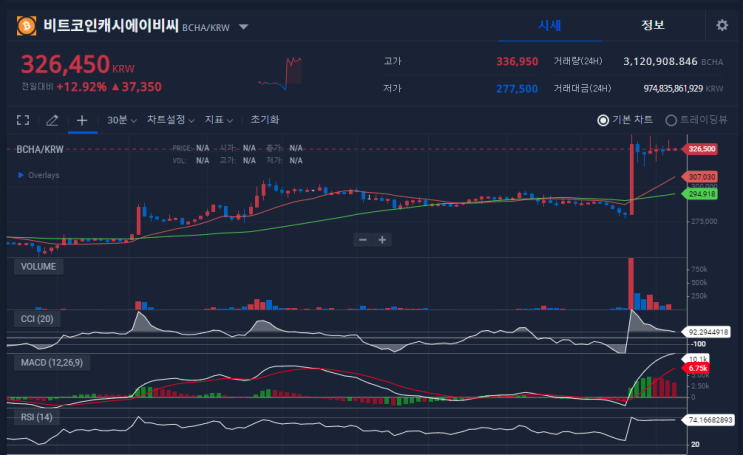Click the red 307,030 moving average tag
Image resolution: width=743 pixels, height=455 pixels.
click(701, 177)
